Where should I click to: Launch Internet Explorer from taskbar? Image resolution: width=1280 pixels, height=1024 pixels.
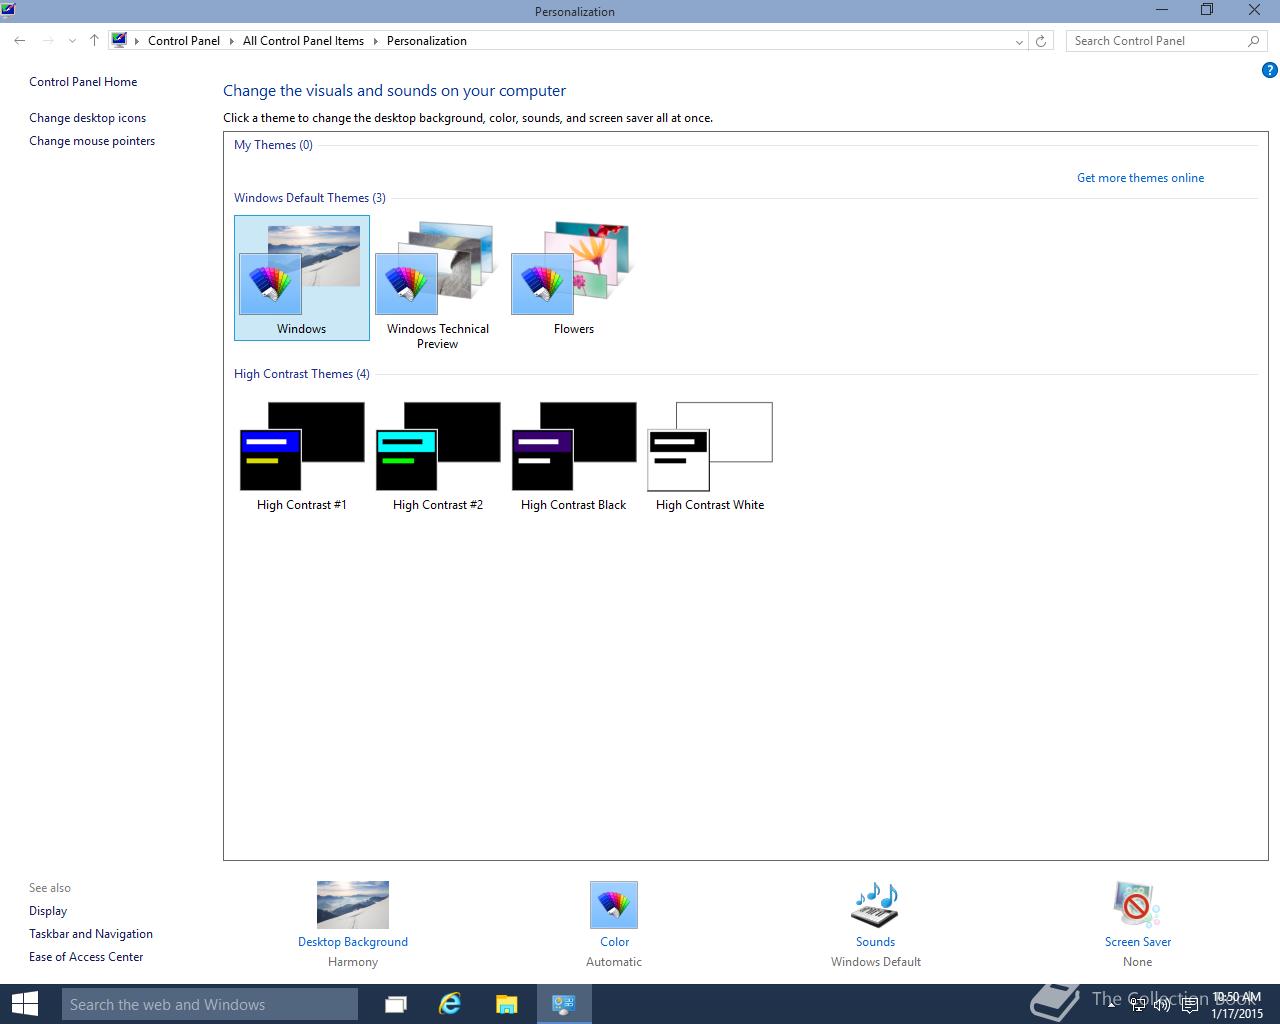[450, 1004]
